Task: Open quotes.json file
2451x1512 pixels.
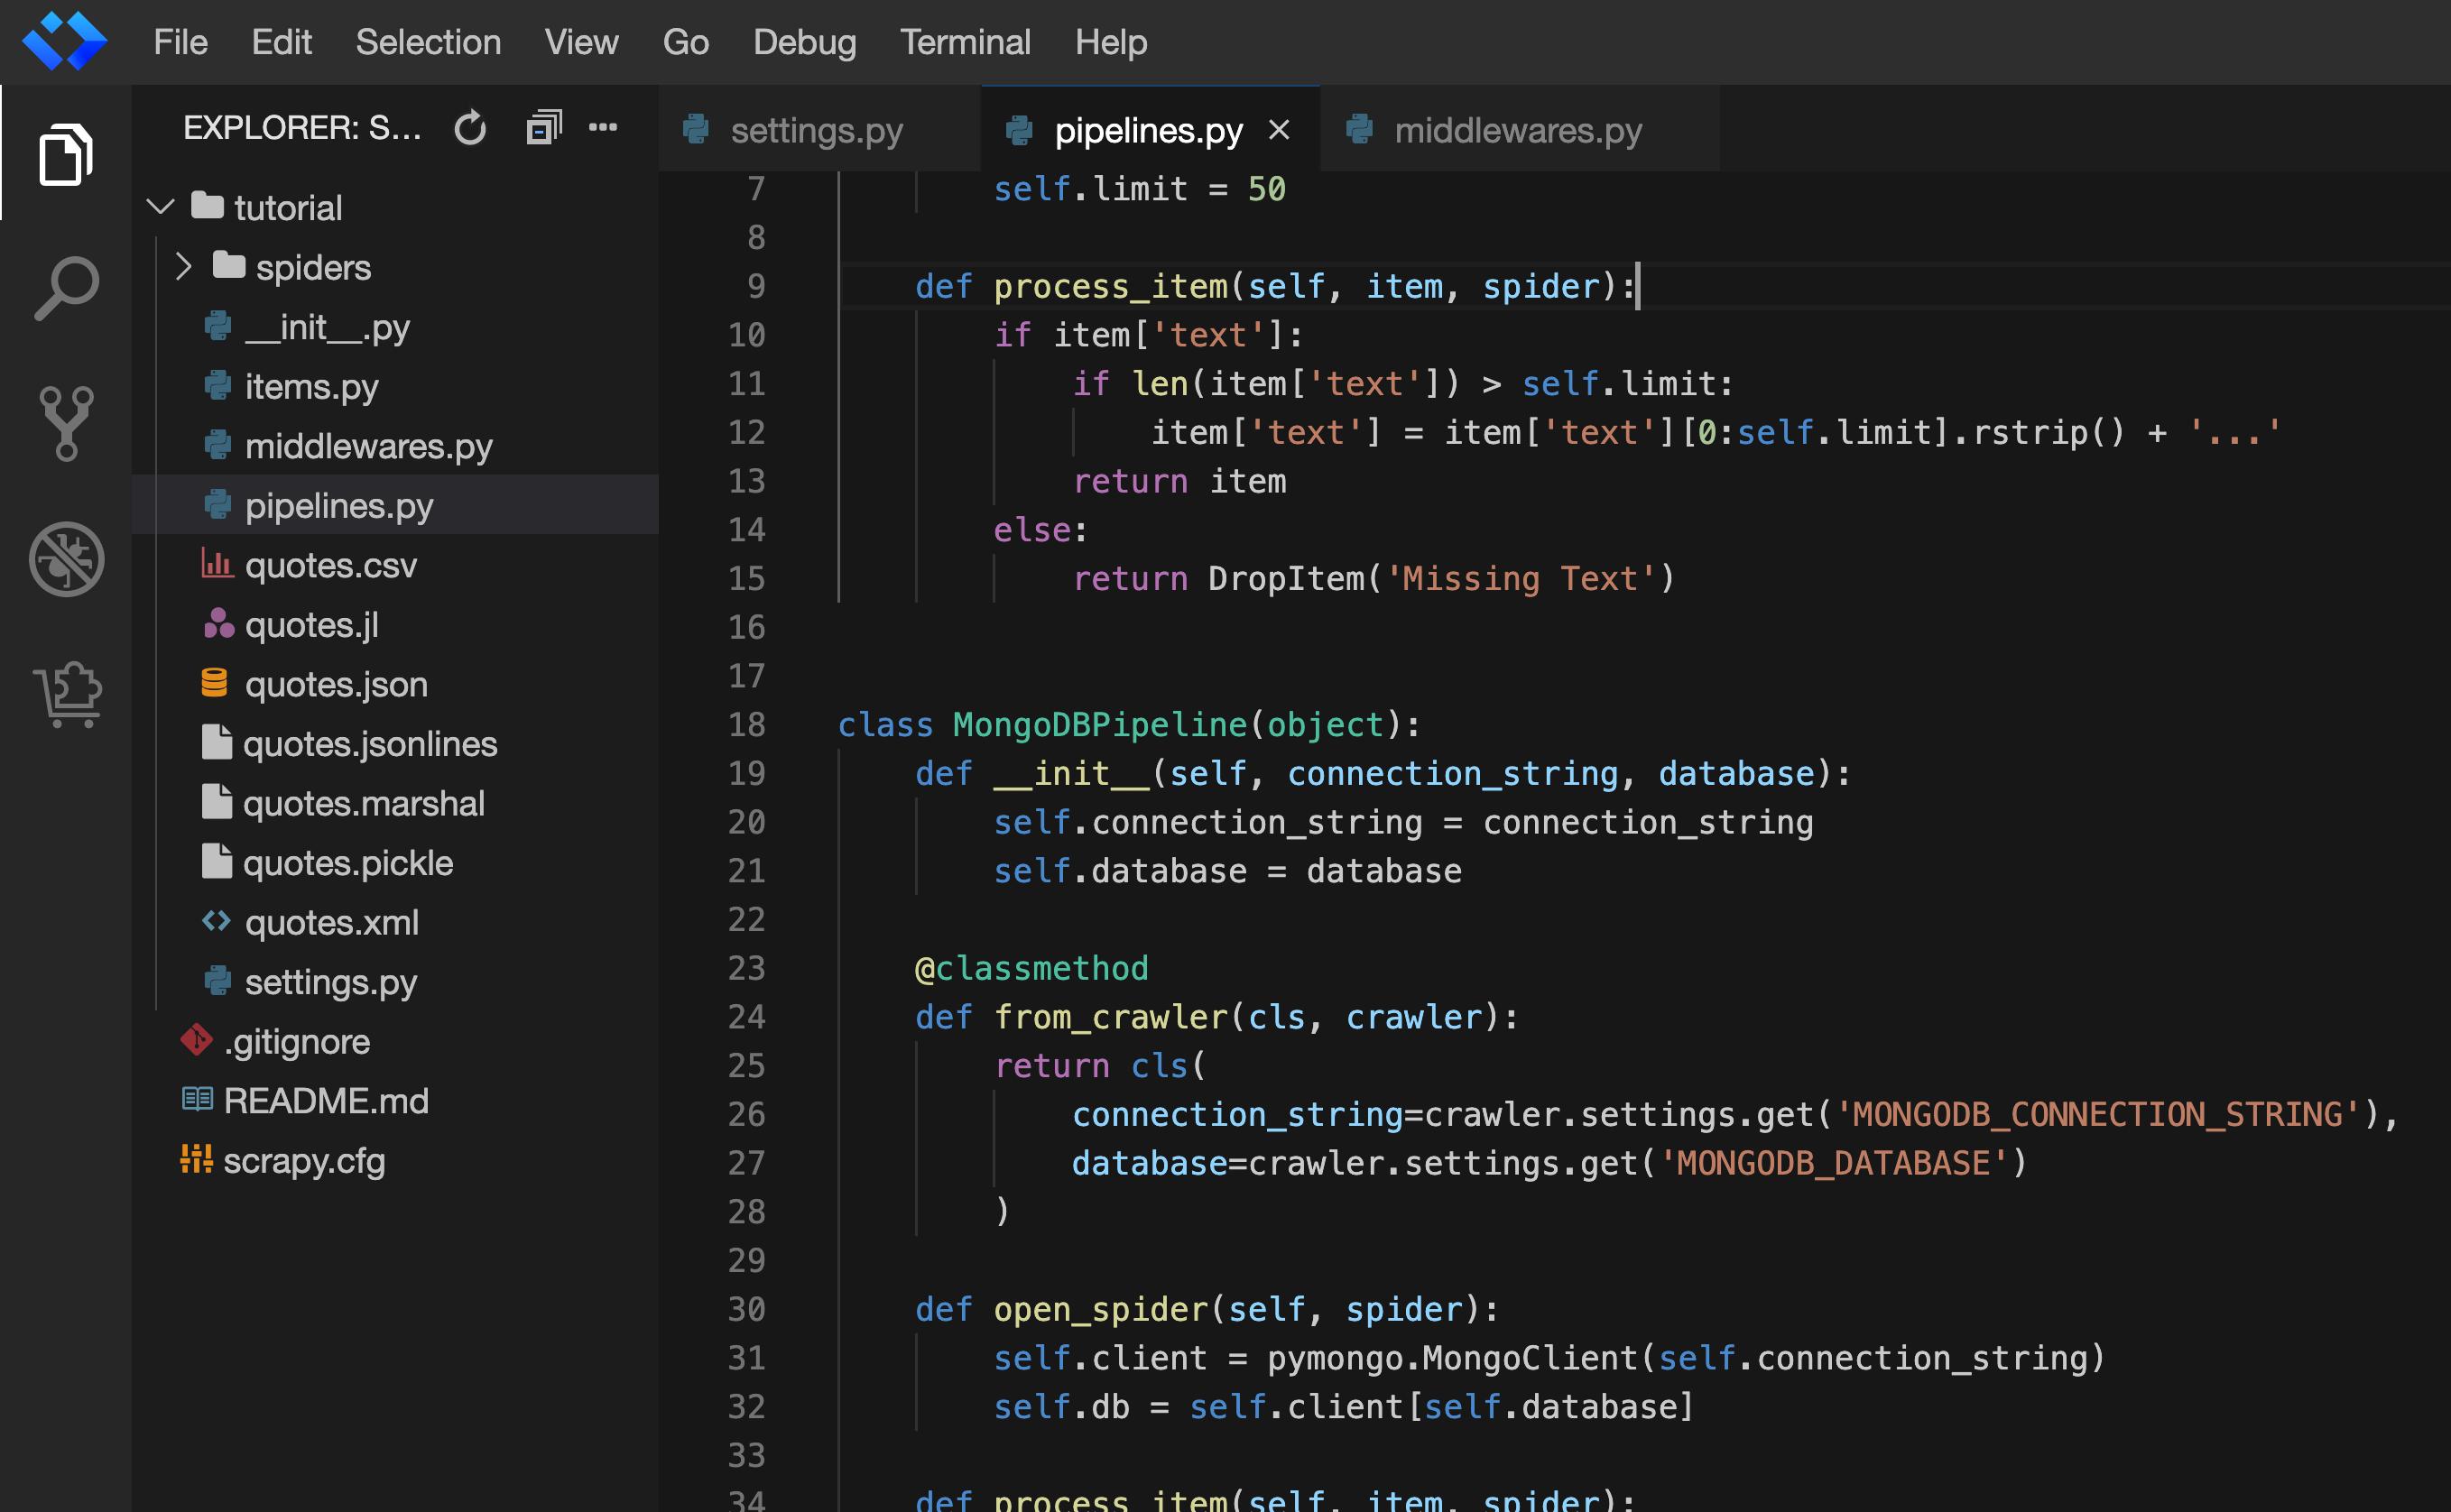Action: tap(395, 684)
